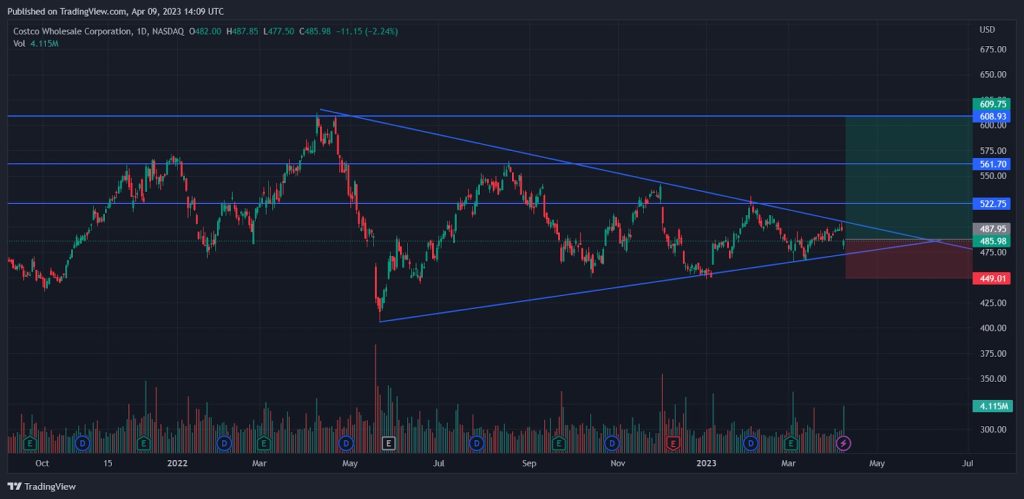This screenshot has height=499, width=1024.
Task: Click the 608.93 blue line price label
Action: tap(991, 116)
